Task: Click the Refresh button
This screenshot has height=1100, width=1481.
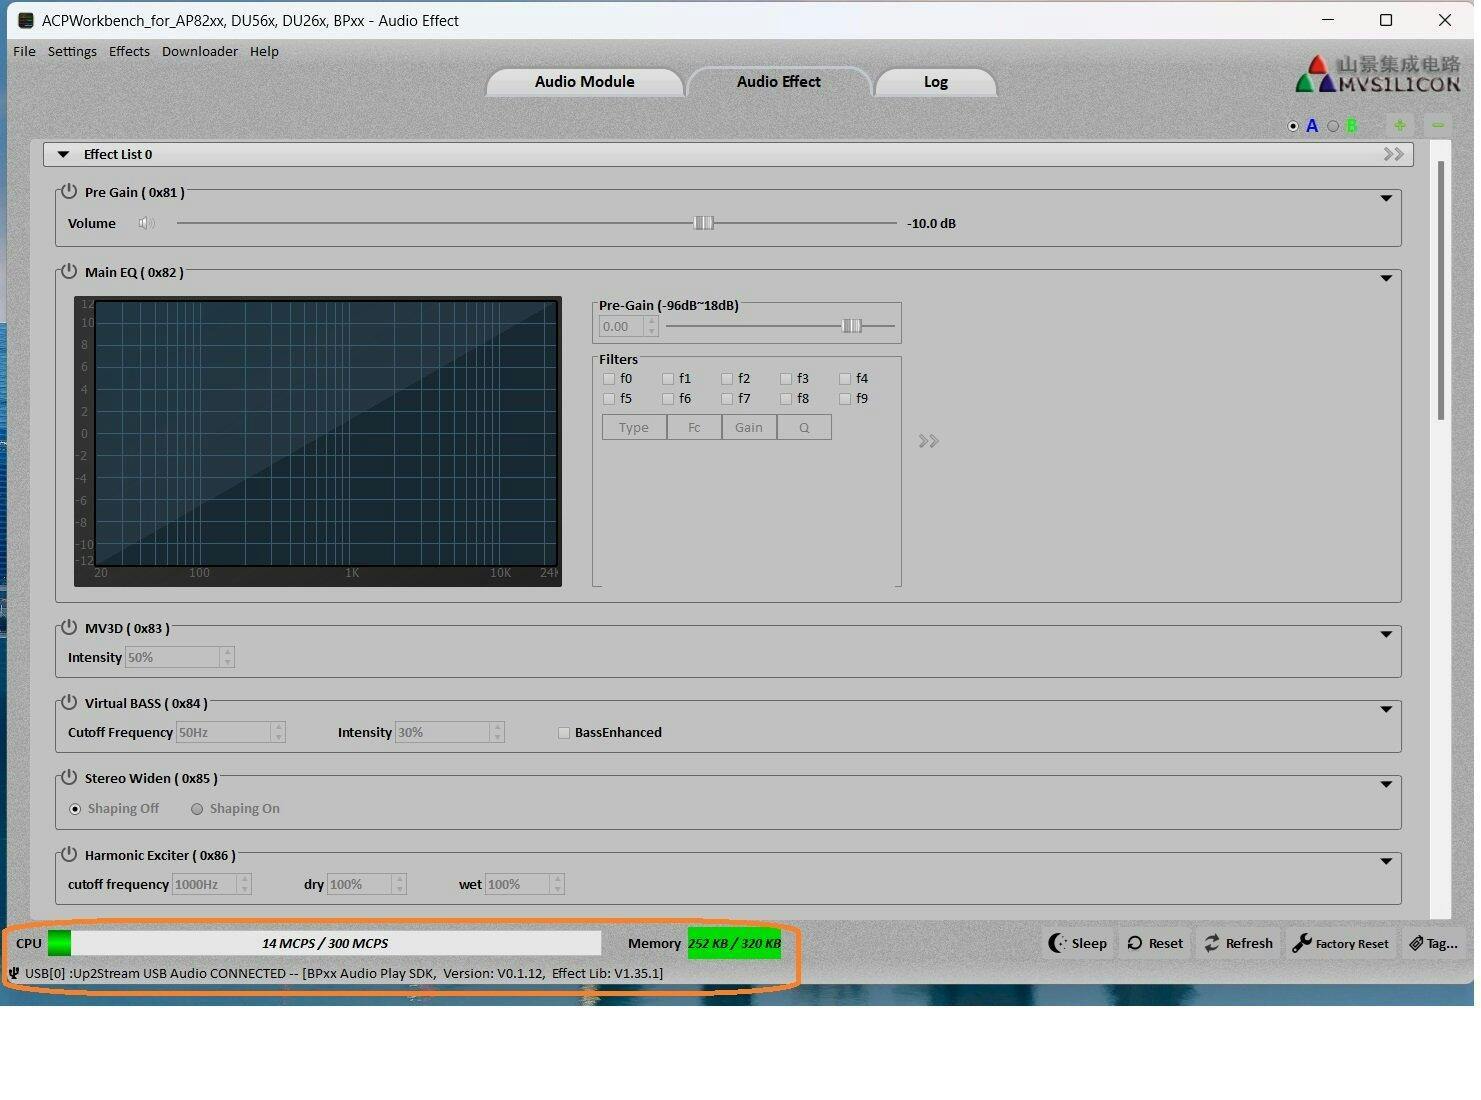Action: click(1238, 943)
